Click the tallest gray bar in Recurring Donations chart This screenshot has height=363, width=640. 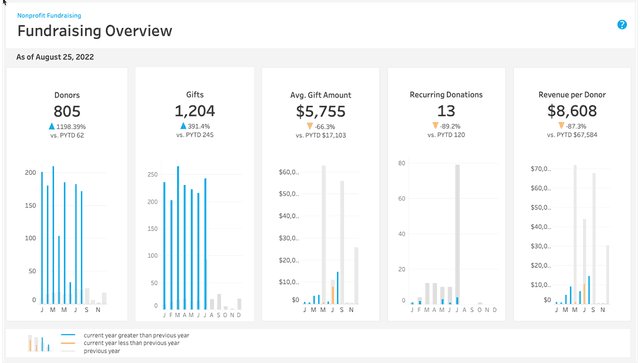[x=458, y=234]
